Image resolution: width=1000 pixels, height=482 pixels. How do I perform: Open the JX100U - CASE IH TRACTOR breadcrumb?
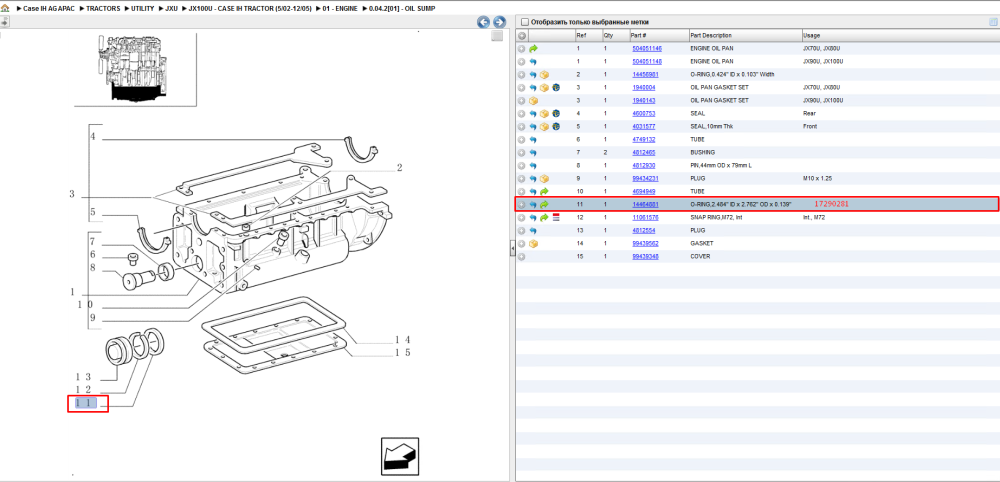pyautogui.click(x=250, y=10)
